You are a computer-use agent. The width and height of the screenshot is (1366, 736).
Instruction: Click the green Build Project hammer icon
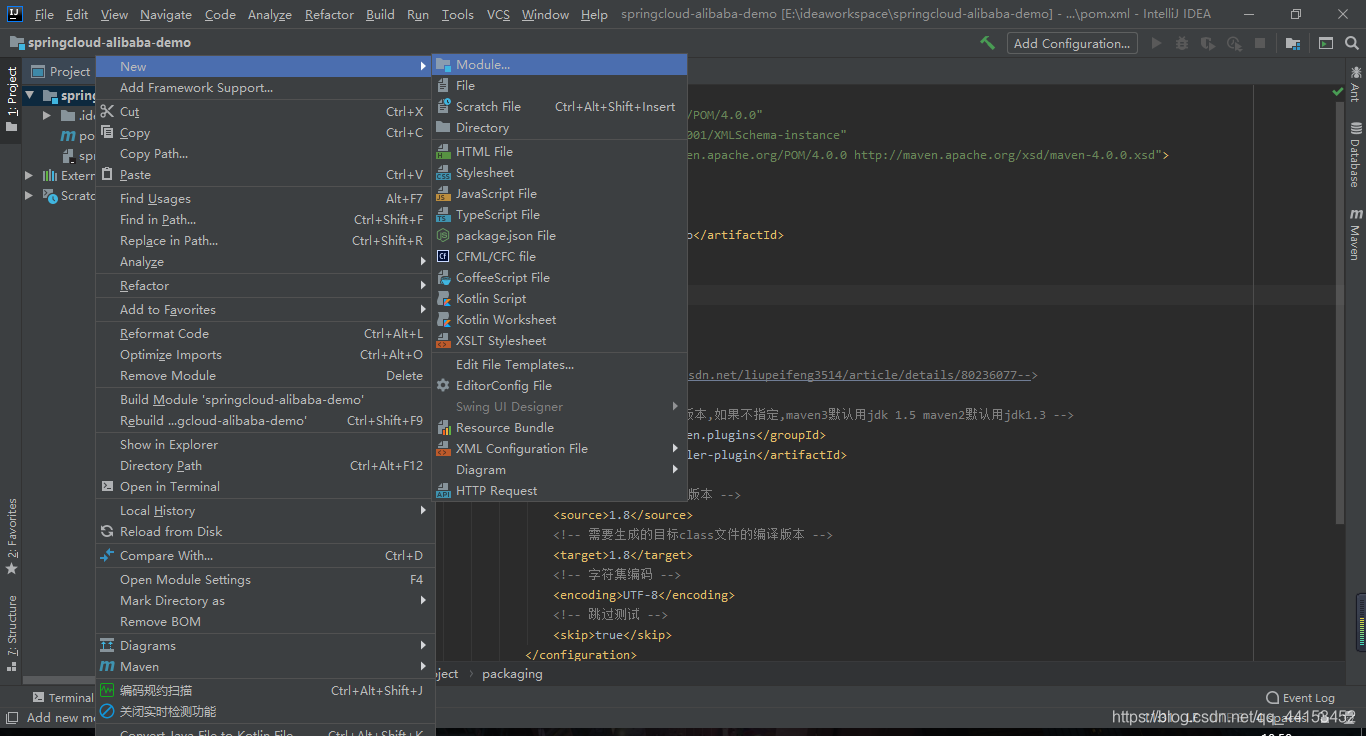pyautogui.click(x=987, y=43)
